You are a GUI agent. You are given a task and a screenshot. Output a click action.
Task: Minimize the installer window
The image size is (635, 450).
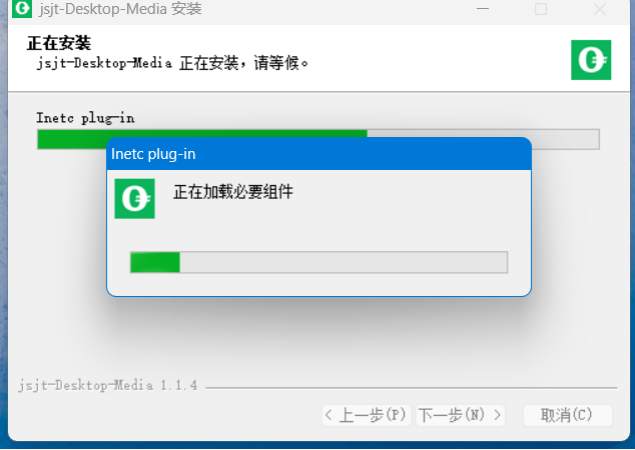(482, 9)
